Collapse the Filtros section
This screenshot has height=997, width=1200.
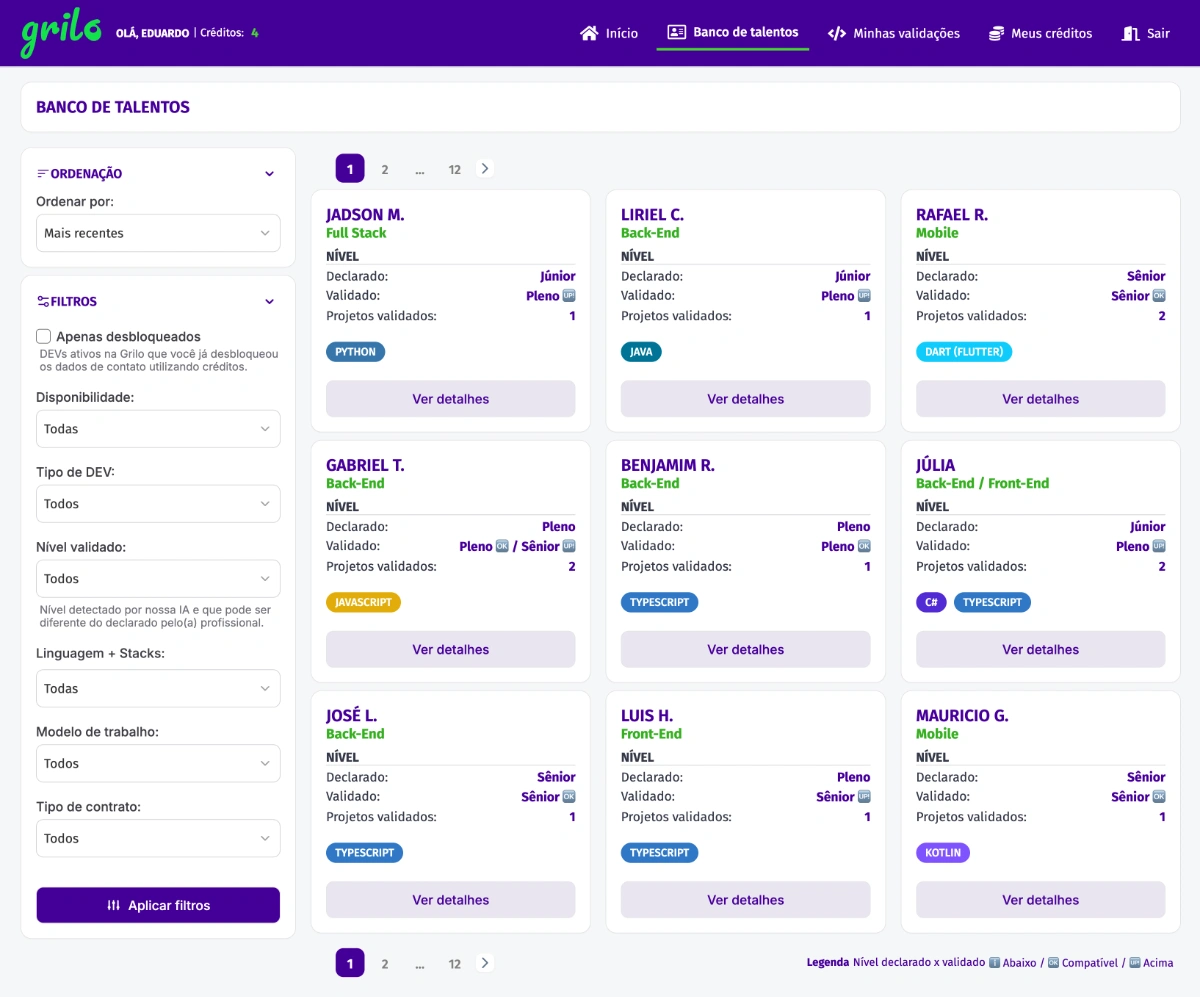[x=269, y=301]
